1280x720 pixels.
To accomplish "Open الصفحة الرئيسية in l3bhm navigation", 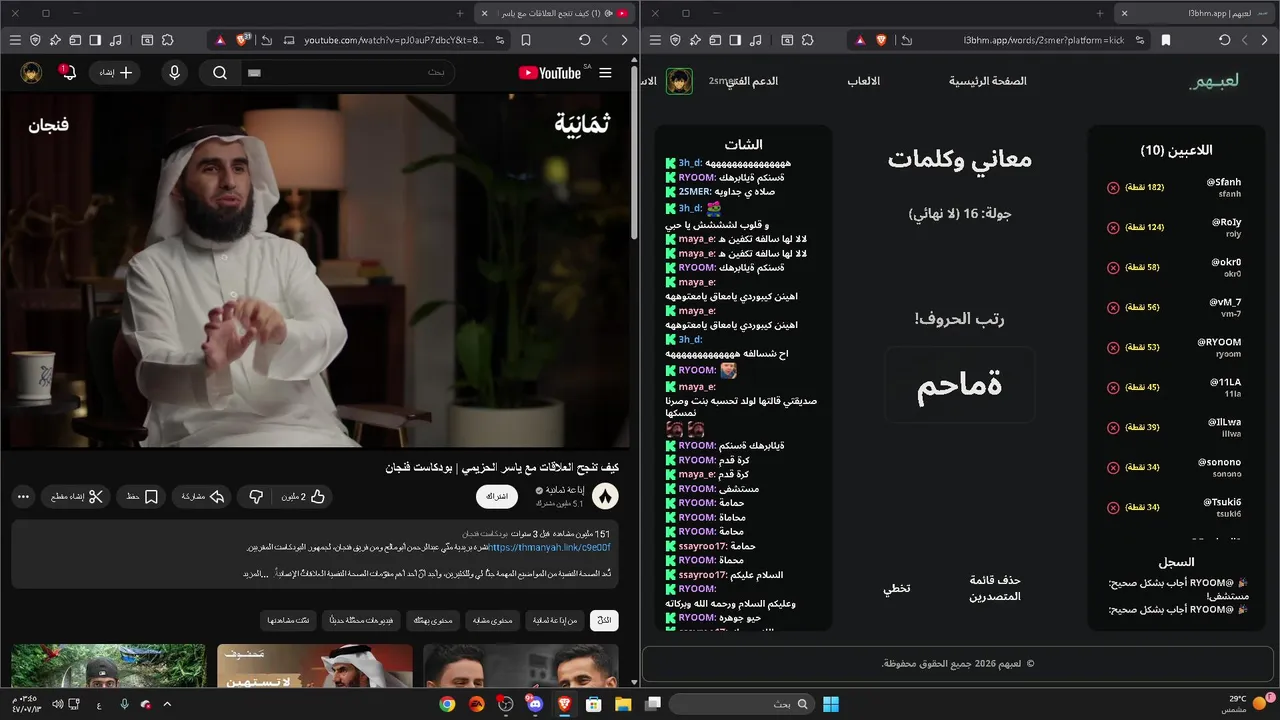I will [x=988, y=81].
